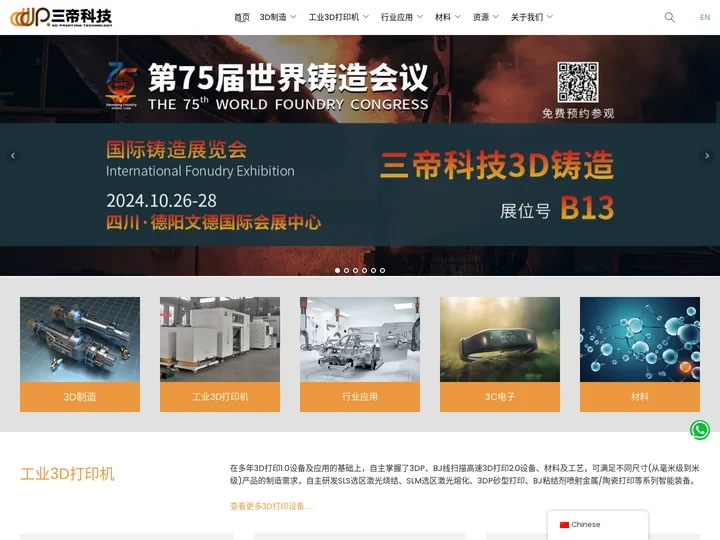This screenshot has width=720, height=540.
Task: Click 第75届世界铸造会议 banner title
Action: click(288, 77)
